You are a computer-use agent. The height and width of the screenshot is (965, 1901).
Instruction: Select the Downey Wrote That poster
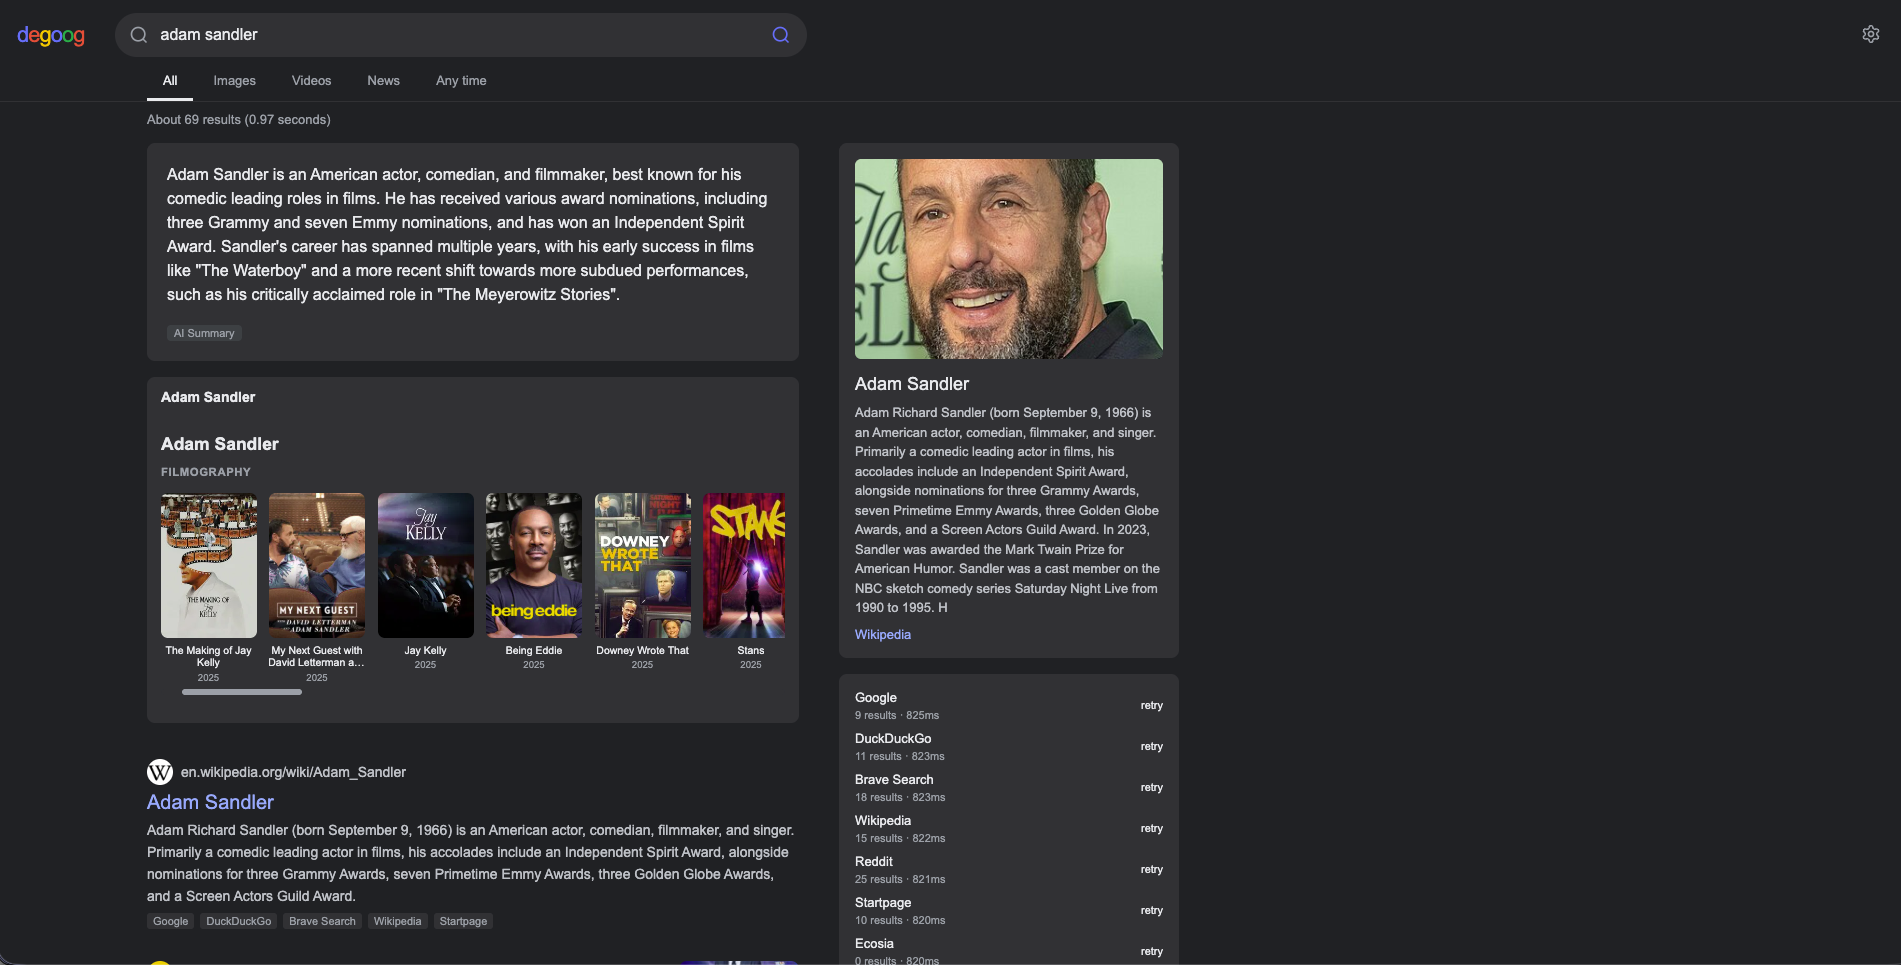(642, 565)
